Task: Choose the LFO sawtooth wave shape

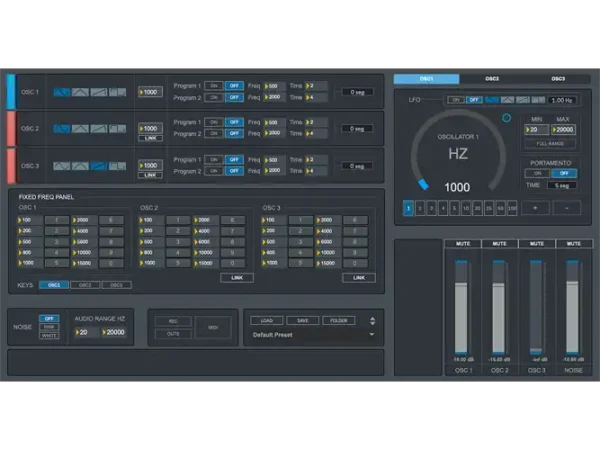Action: click(523, 100)
